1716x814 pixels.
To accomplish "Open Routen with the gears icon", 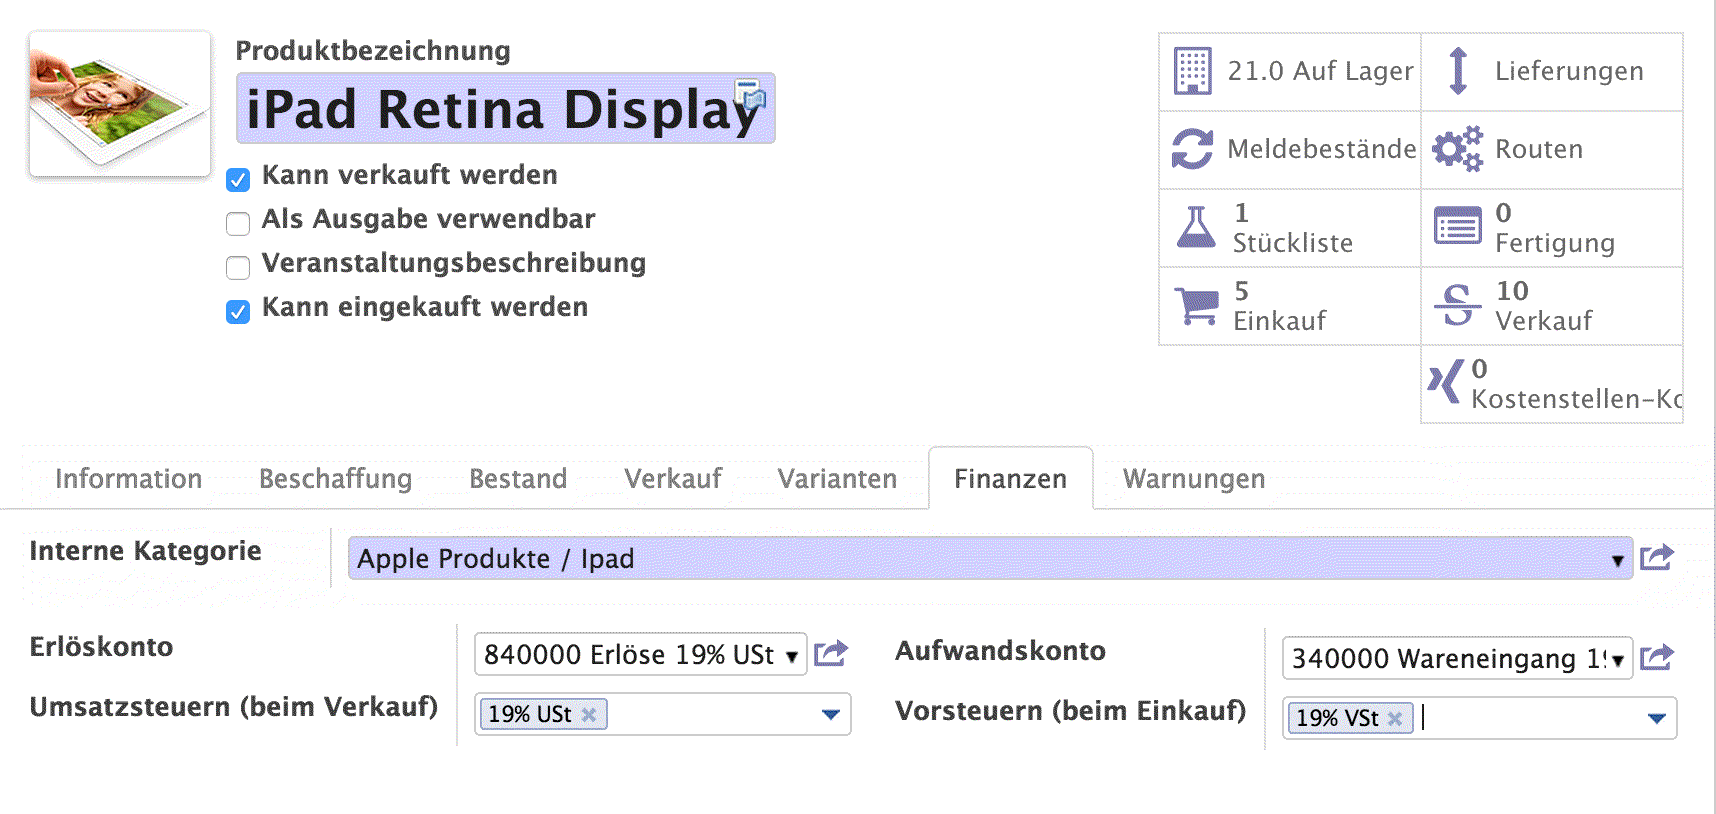I will pyautogui.click(x=1457, y=149).
